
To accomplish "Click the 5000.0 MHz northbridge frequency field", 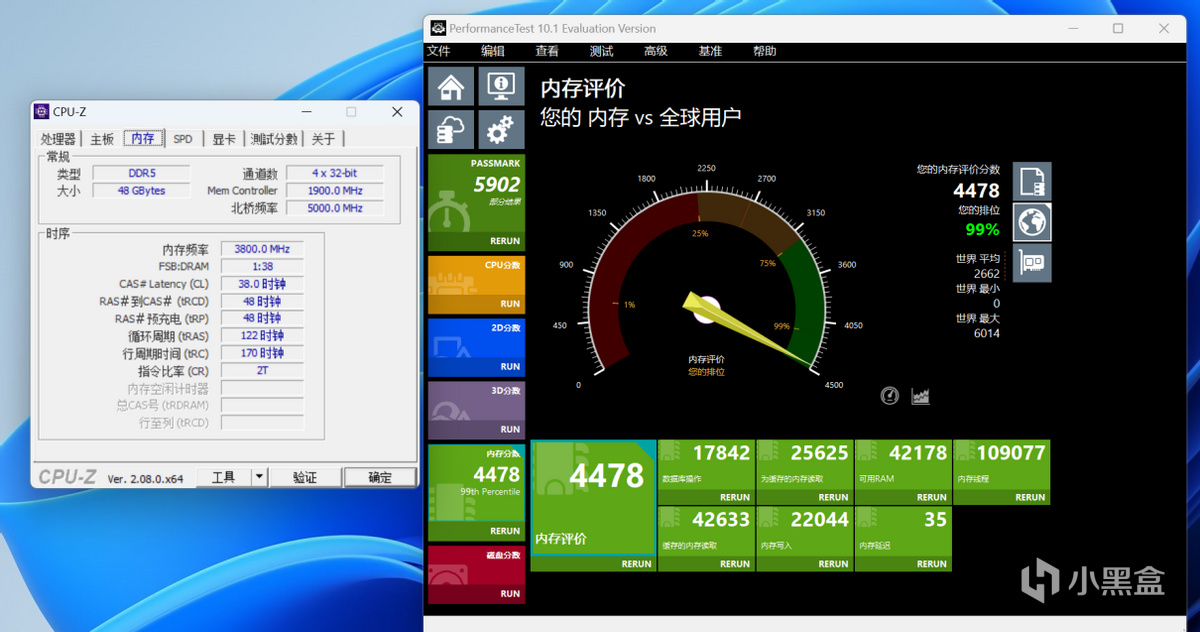I will (x=335, y=208).
